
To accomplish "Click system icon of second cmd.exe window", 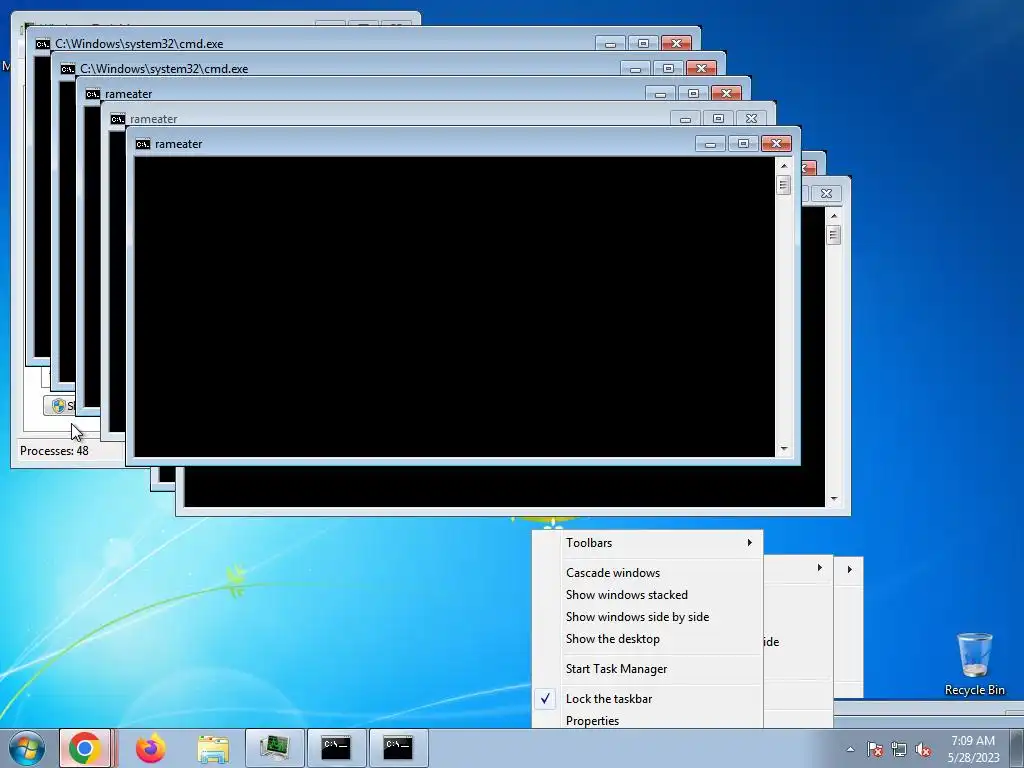I will pos(67,69).
